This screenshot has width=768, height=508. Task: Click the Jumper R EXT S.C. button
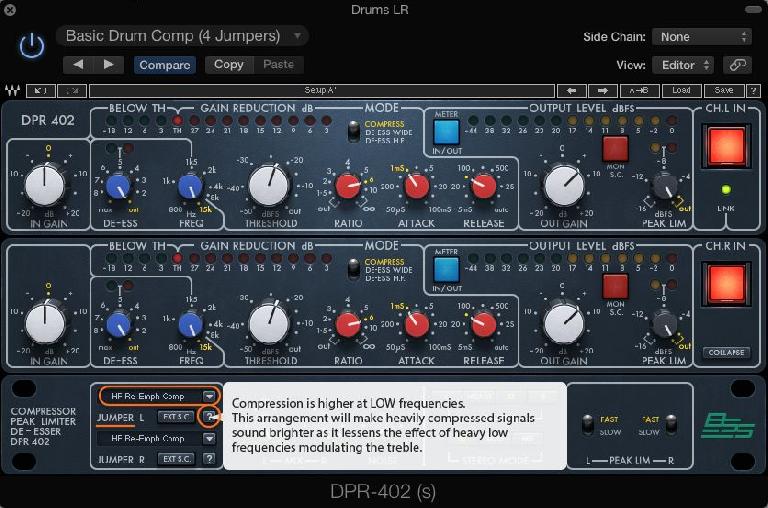tap(176, 459)
